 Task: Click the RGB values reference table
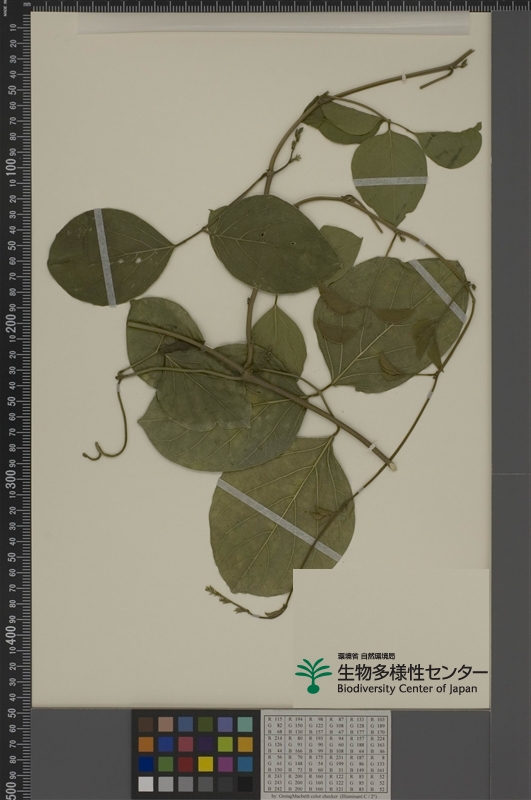click(326, 753)
